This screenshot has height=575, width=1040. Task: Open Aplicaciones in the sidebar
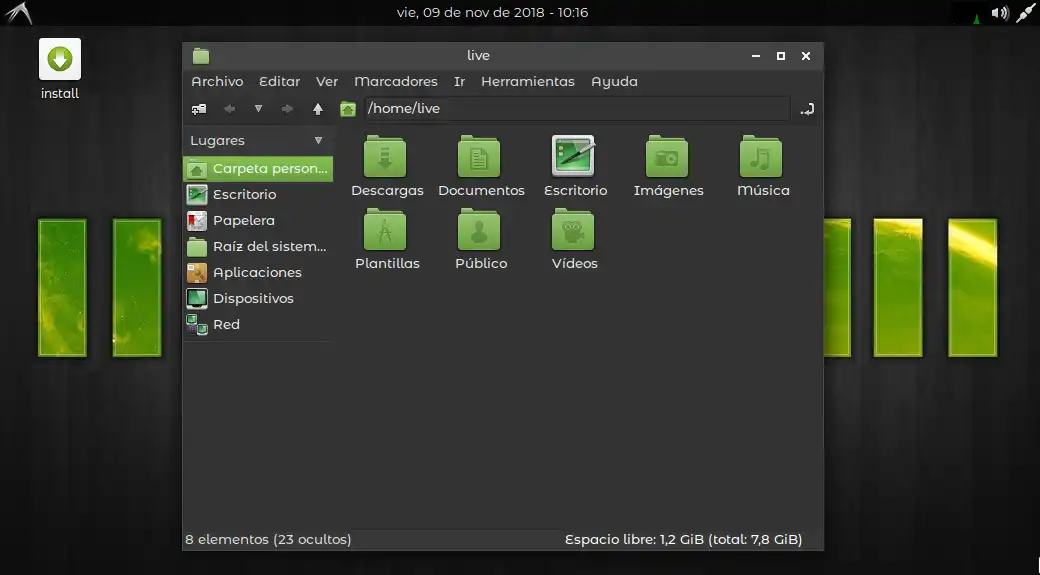258,273
